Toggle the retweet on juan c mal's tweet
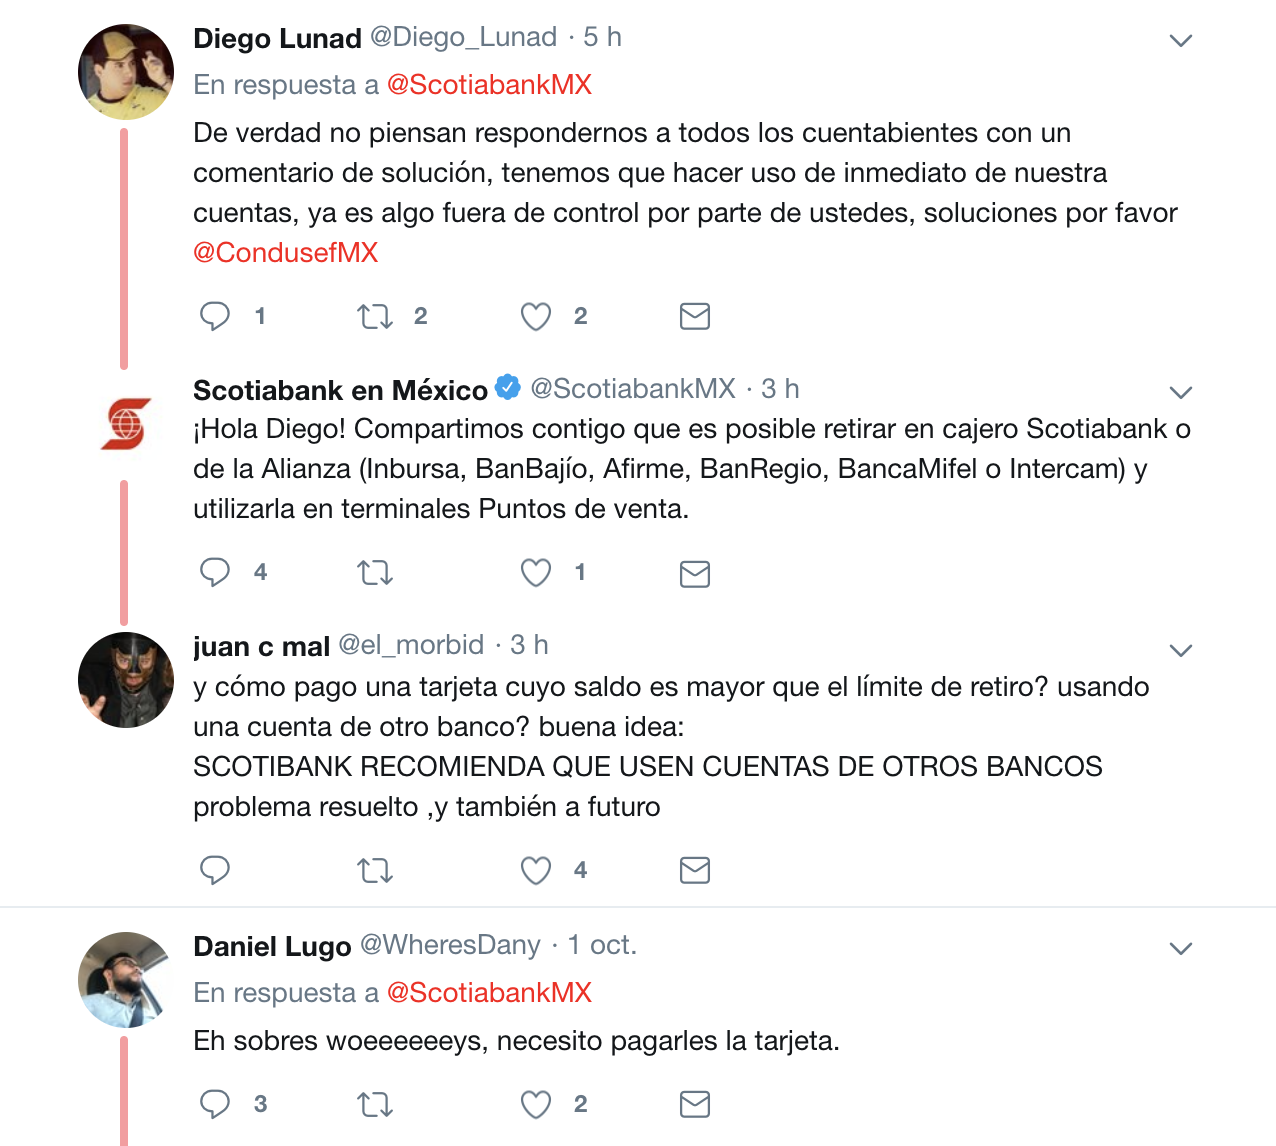The height and width of the screenshot is (1146, 1276). point(374,870)
